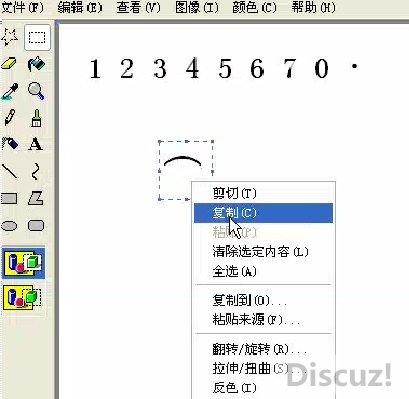The width and height of the screenshot is (409, 399).
Task: Choose 清除选定内容(L) in the context menu
Action: point(263,251)
